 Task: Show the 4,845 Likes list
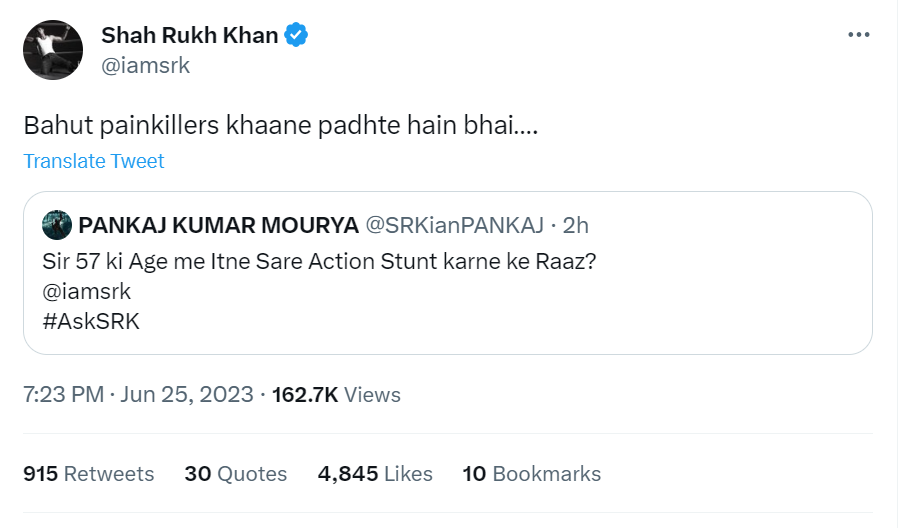click(x=375, y=473)
